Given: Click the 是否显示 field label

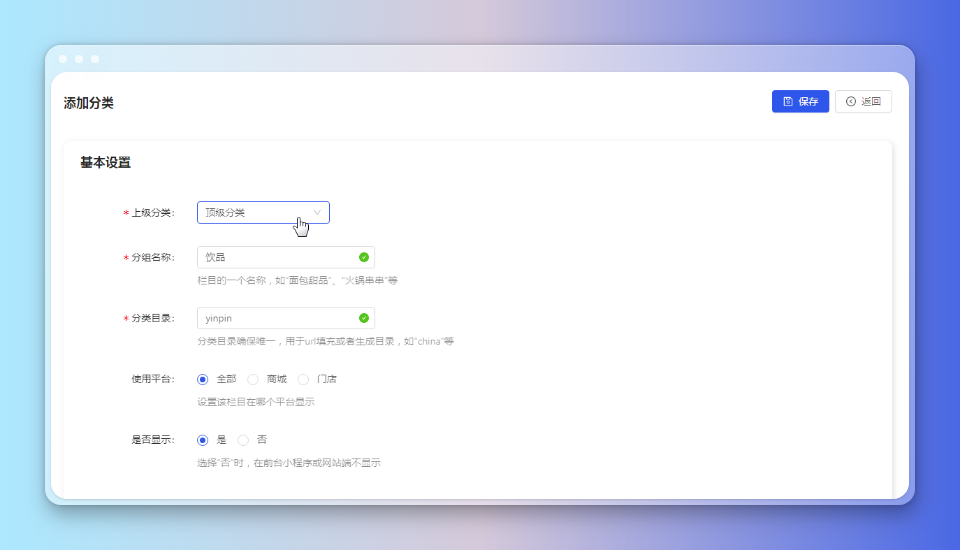Looking at the screenshot, I should [x=153, y=440].
